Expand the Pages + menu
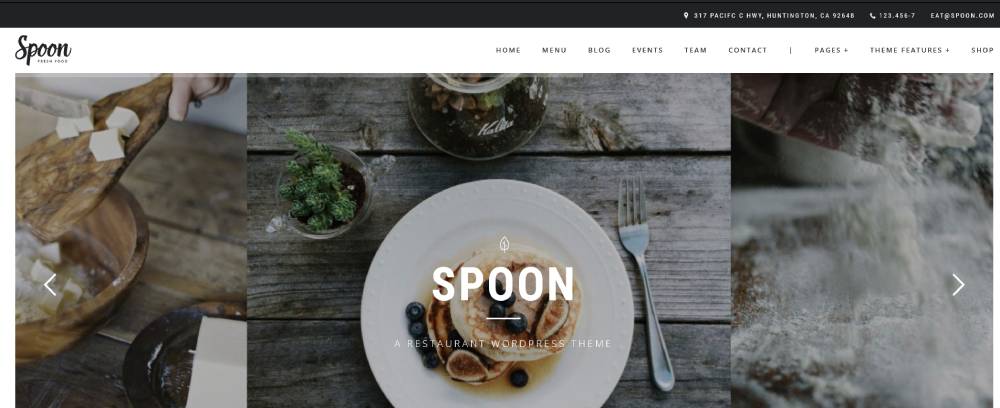This screenshot has width=1000, height=408. (x=831, y=50)
